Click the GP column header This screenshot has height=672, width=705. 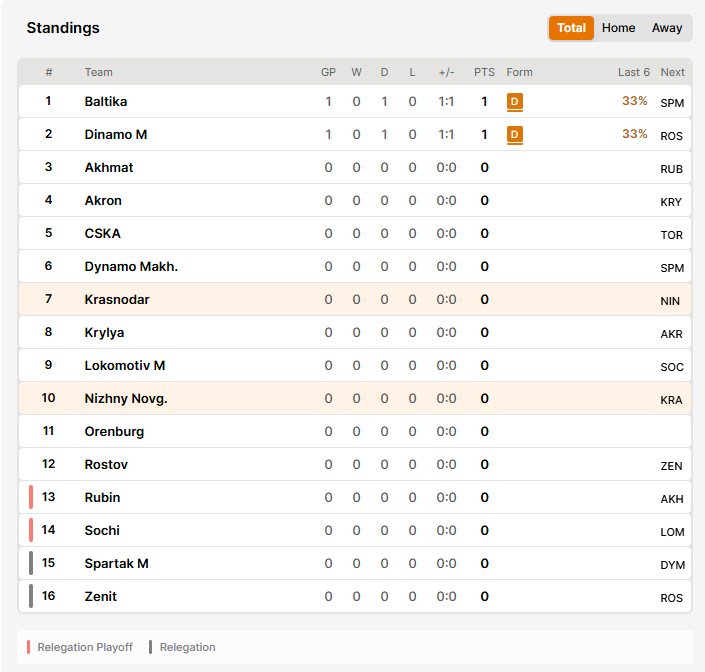[328, 72]
